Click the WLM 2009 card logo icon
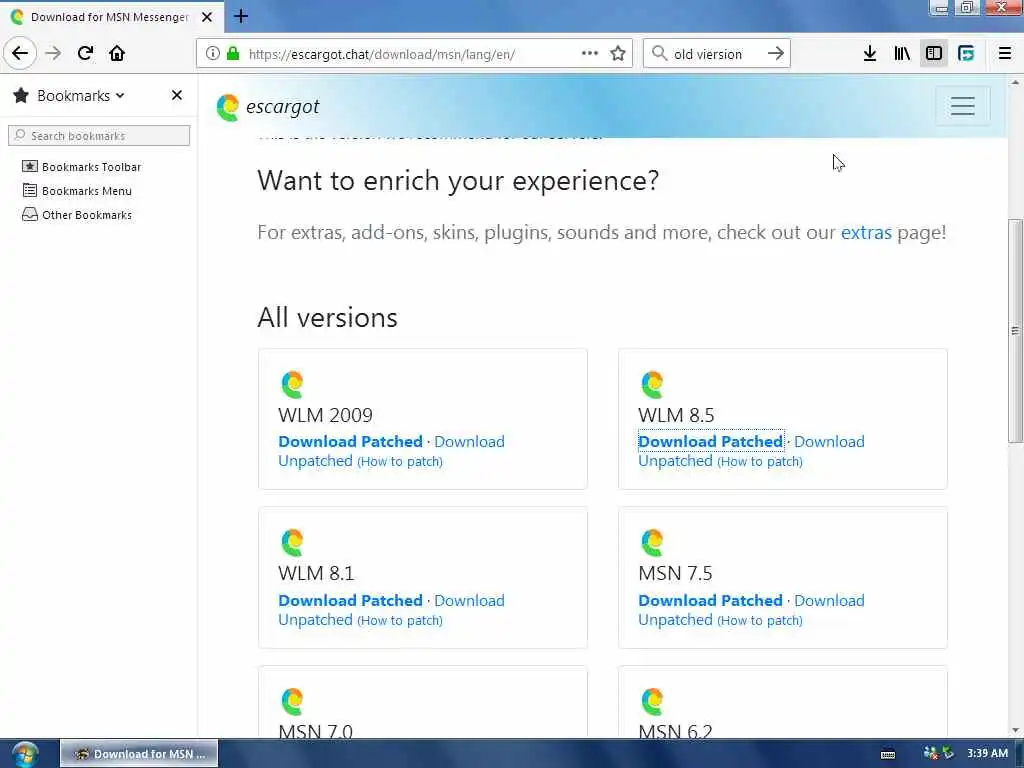1024x768 pixels. pos(292,384)
